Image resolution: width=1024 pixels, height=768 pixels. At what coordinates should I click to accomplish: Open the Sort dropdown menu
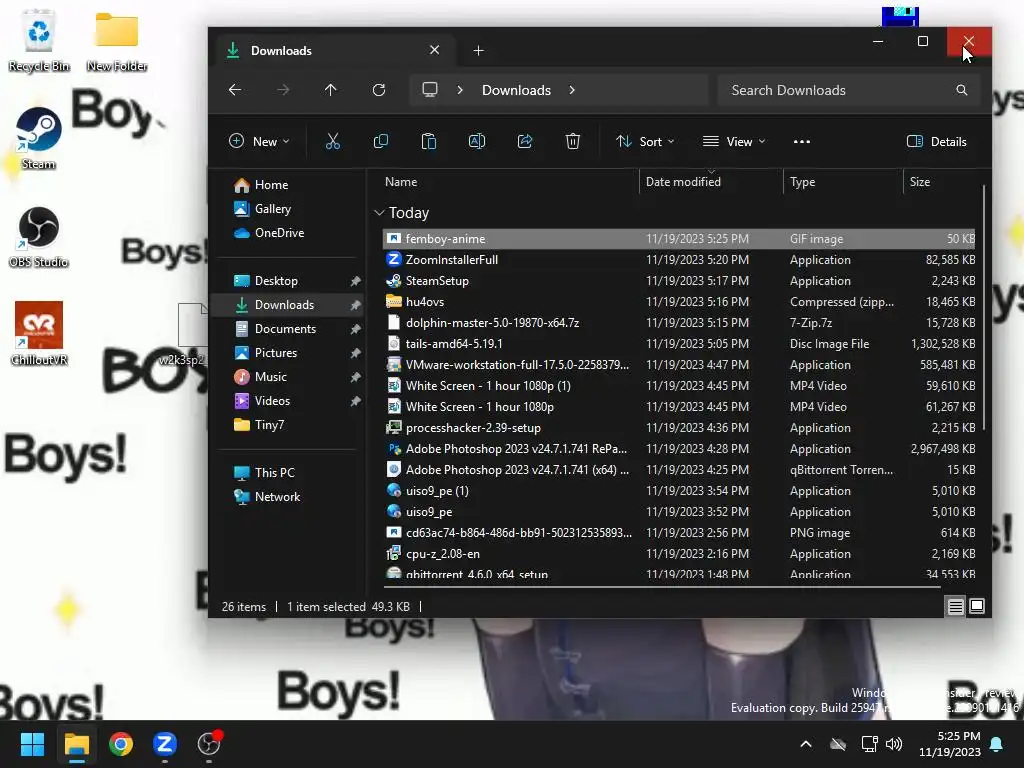pyautogui.click(x=645, y=141)
